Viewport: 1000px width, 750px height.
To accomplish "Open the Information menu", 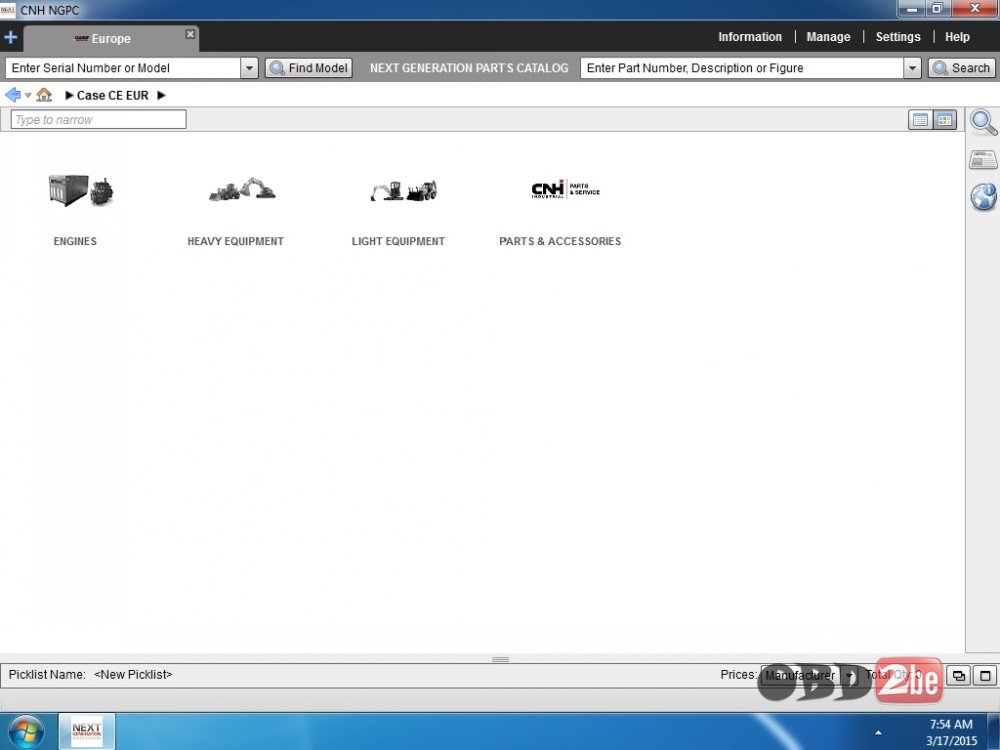I will 749,37.
